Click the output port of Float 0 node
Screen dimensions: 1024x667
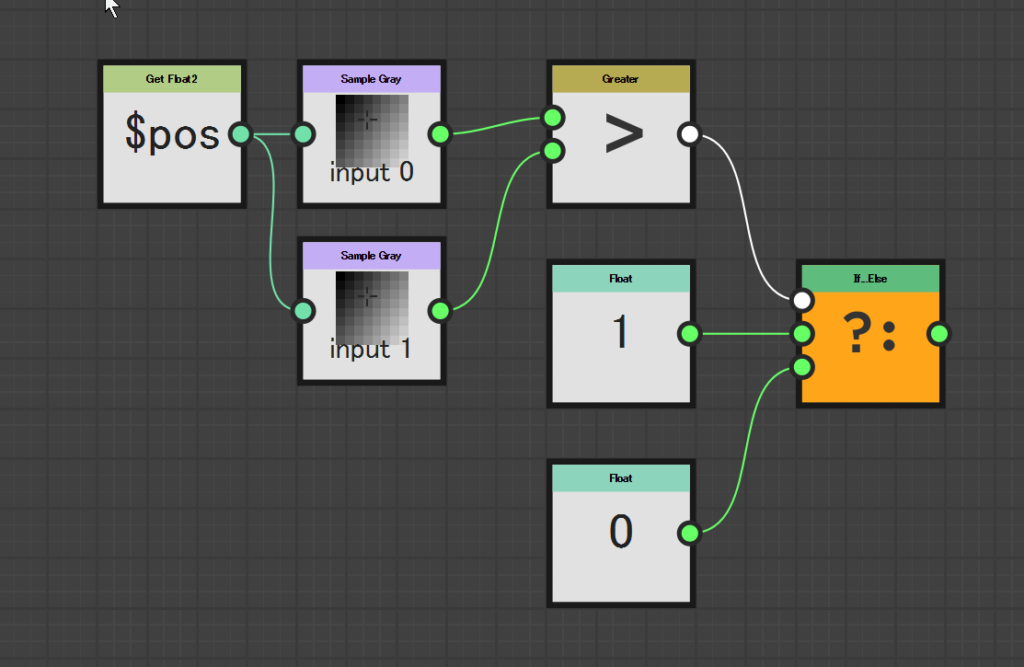689,533
